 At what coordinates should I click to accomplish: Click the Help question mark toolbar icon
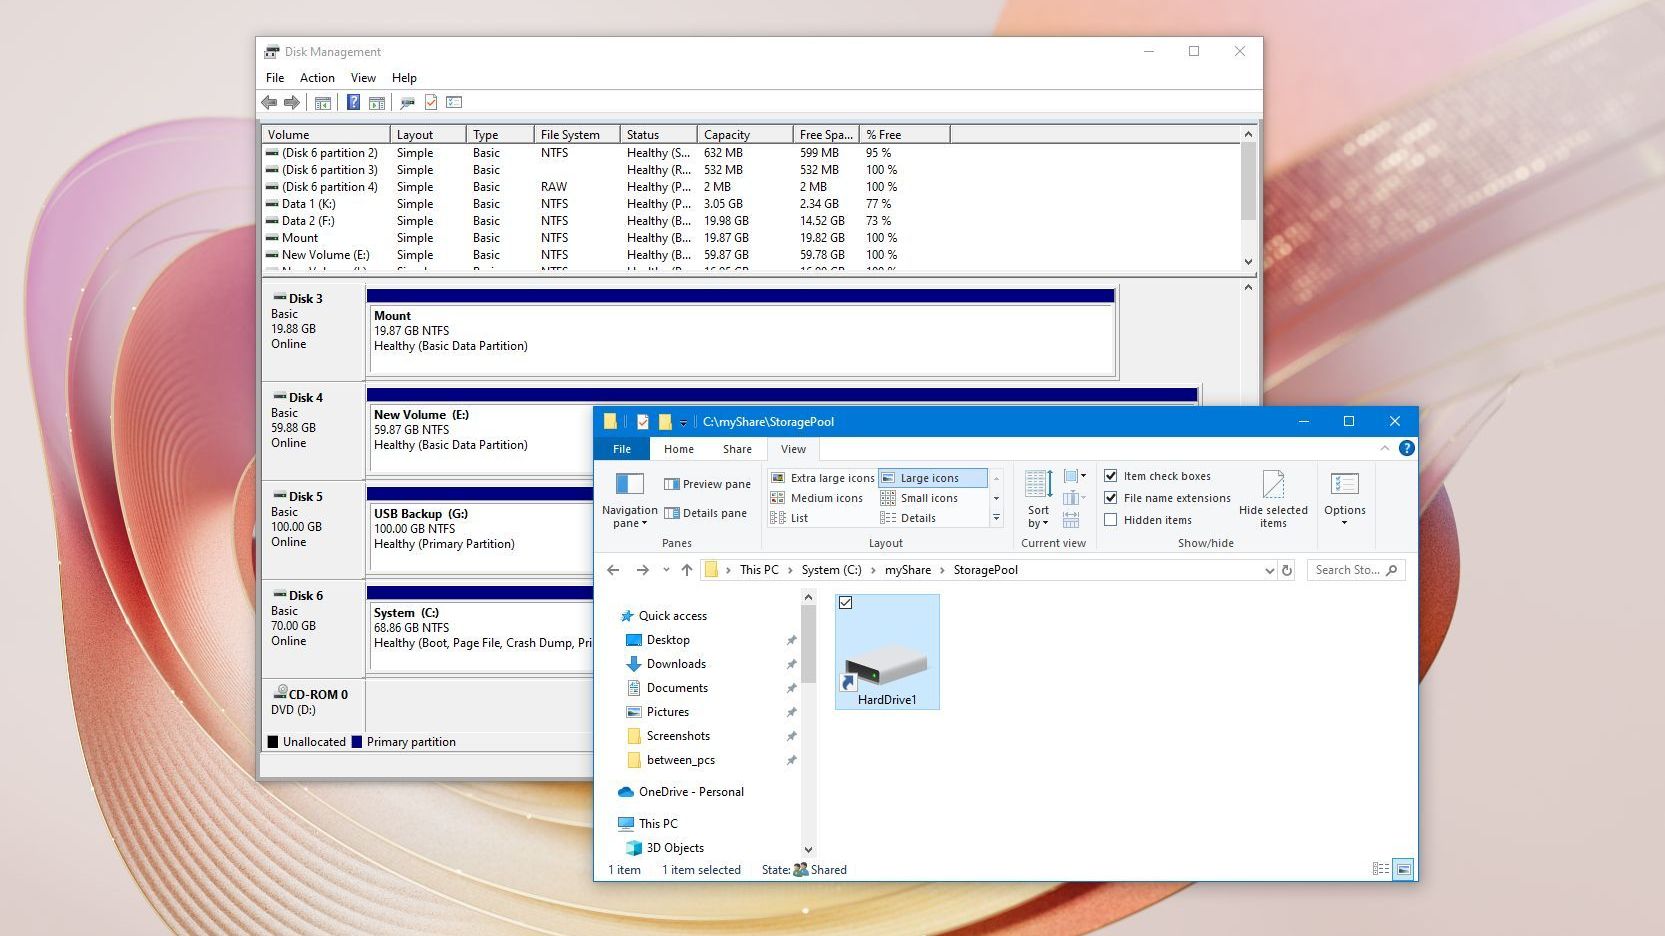click(353, 102)
